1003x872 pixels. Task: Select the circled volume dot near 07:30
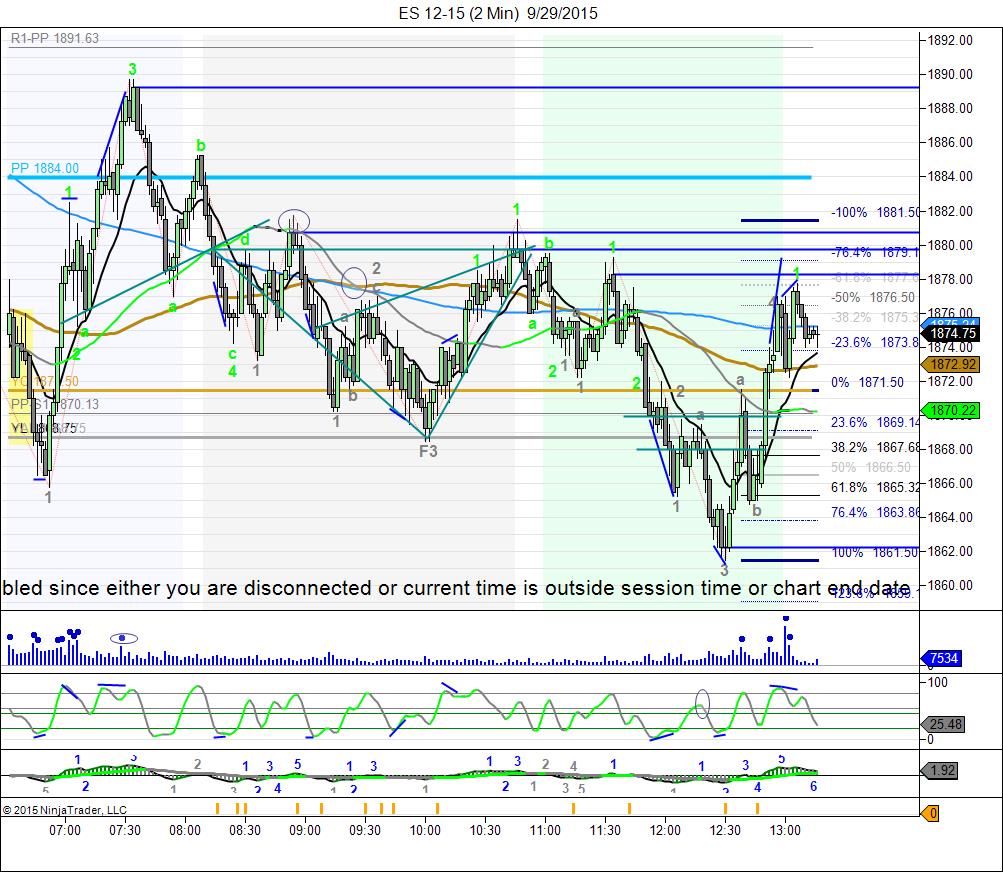coord(123,638)
